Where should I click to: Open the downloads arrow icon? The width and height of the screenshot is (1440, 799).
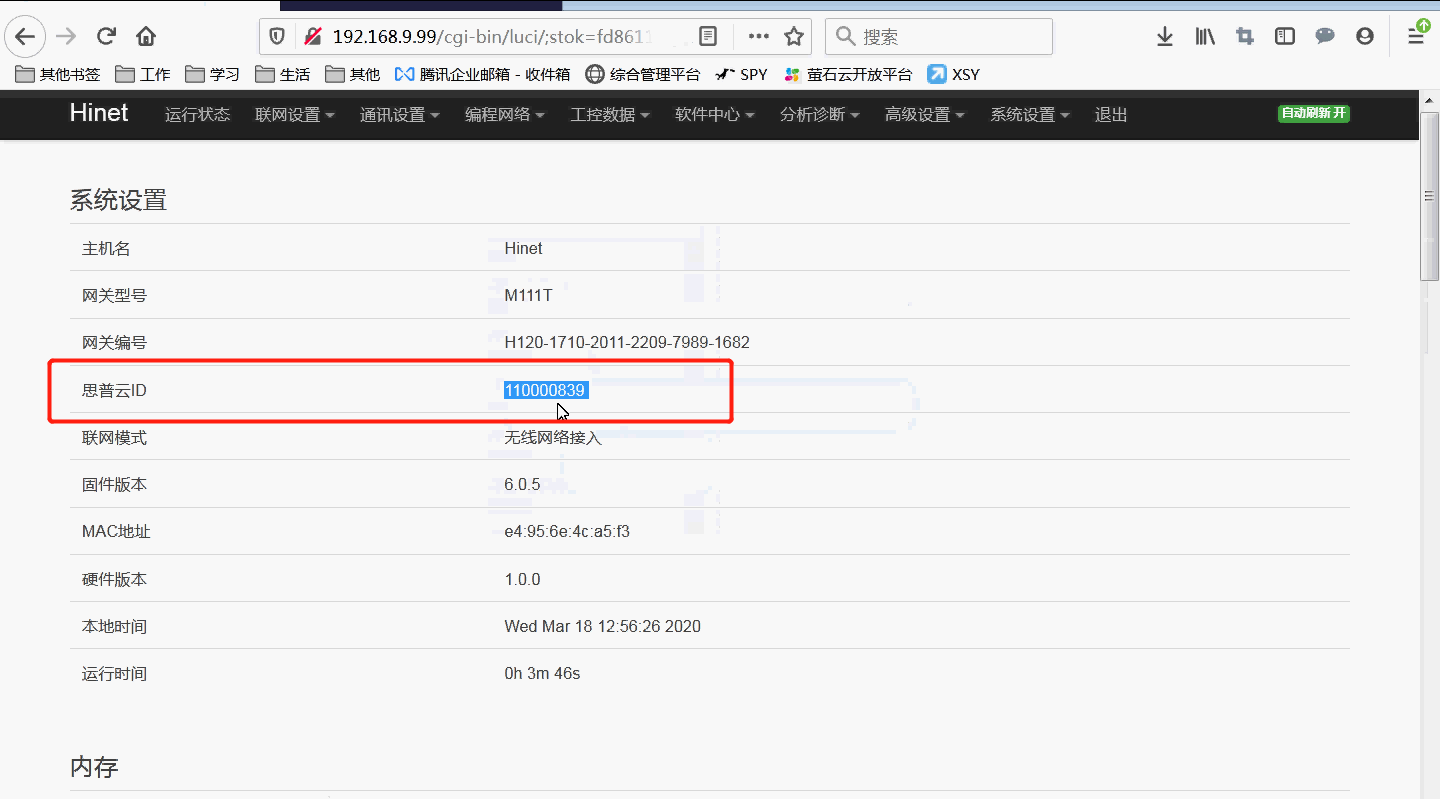[1164, 37]
